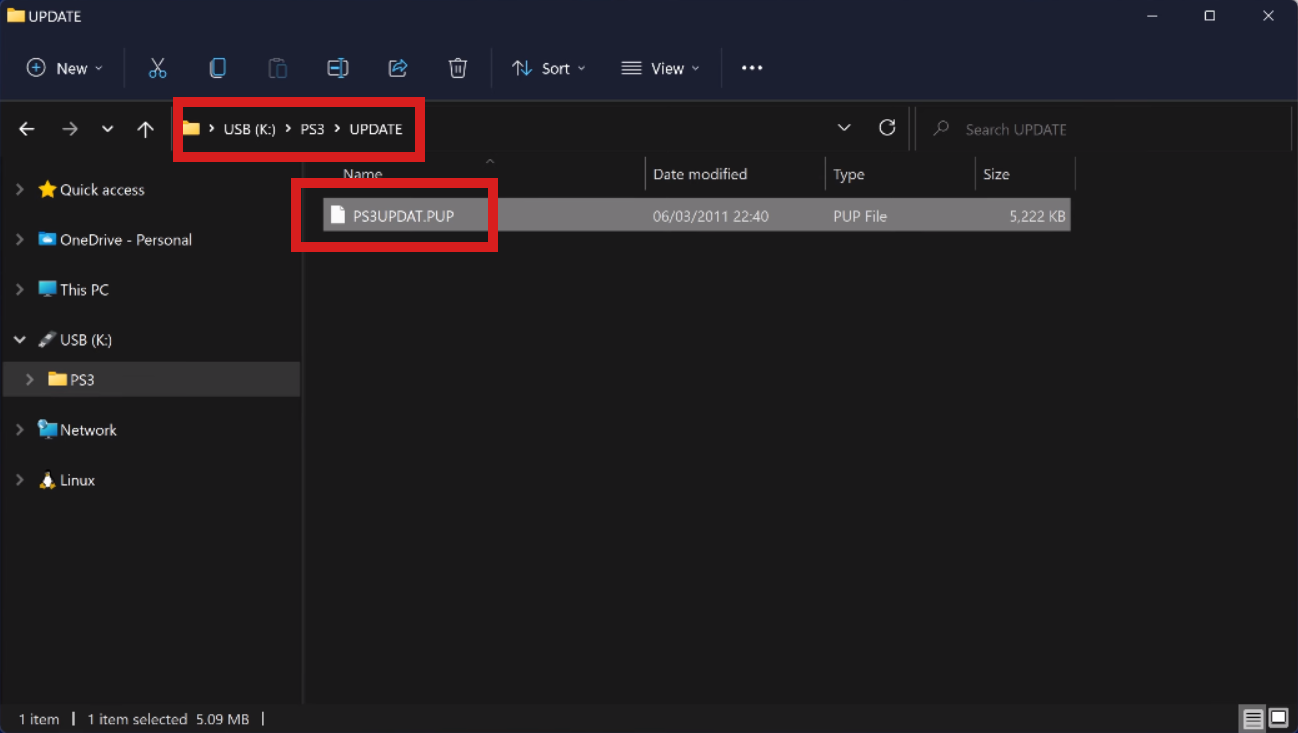The width and height of the screenshot is (1298, 733).
Task: Open the Sort options dropdown
Action: point(549,68)
